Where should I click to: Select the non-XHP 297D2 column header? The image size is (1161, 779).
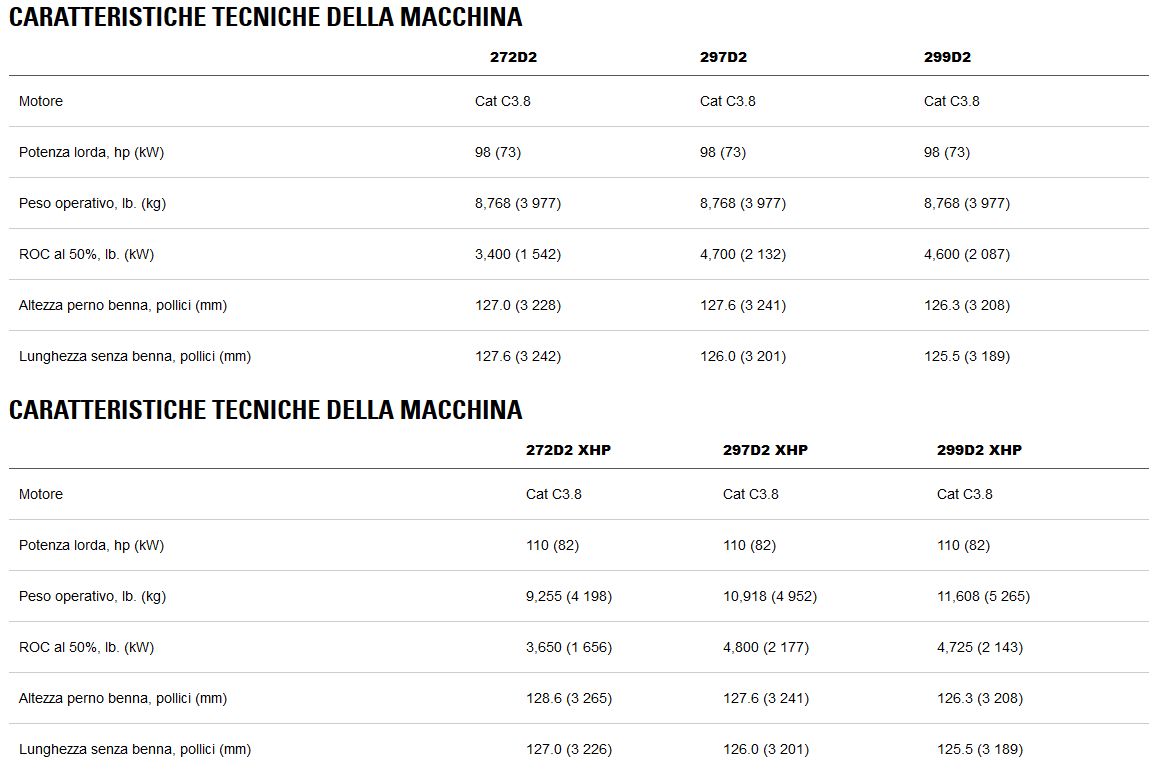(x=723, y=57)
